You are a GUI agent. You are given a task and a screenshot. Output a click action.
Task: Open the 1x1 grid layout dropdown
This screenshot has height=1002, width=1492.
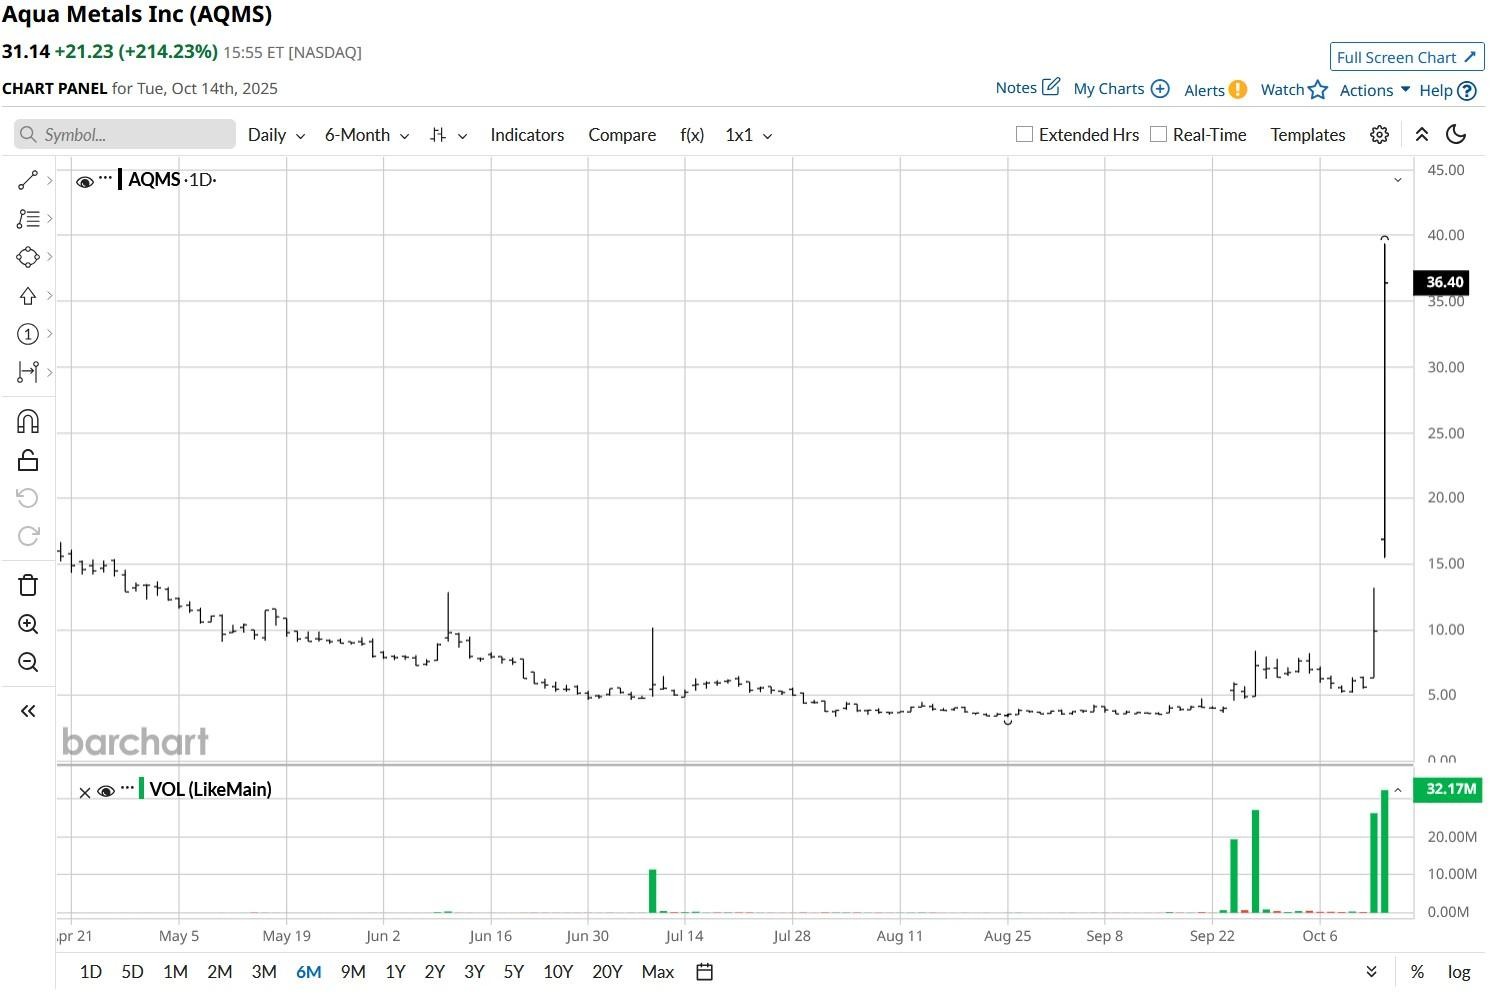[749, 135]
